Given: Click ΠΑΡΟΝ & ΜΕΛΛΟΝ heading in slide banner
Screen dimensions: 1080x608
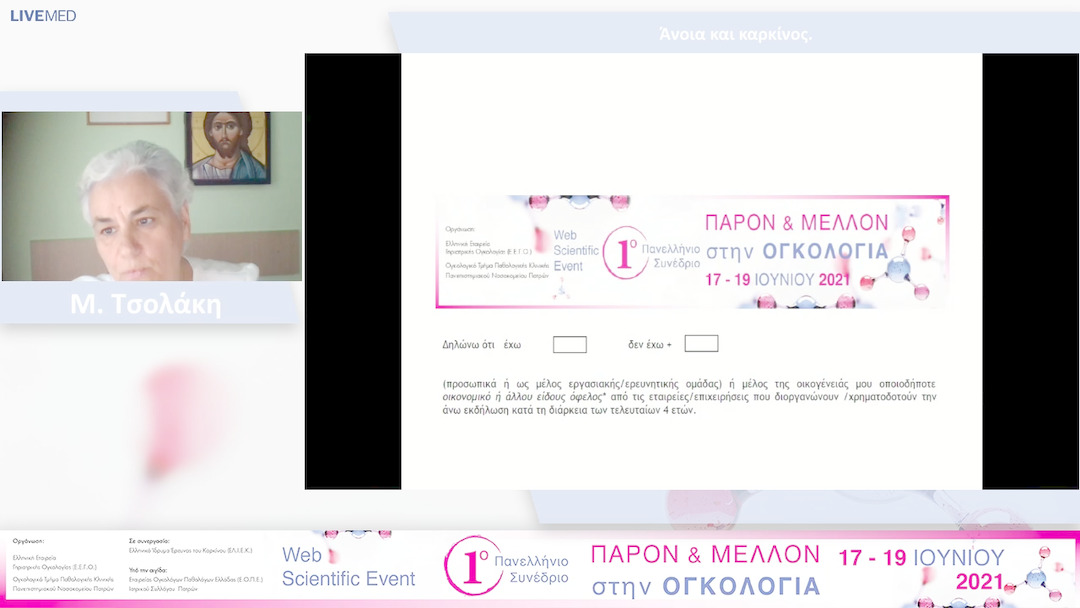Looking at the screenshot, I should [x=796, y=222].
